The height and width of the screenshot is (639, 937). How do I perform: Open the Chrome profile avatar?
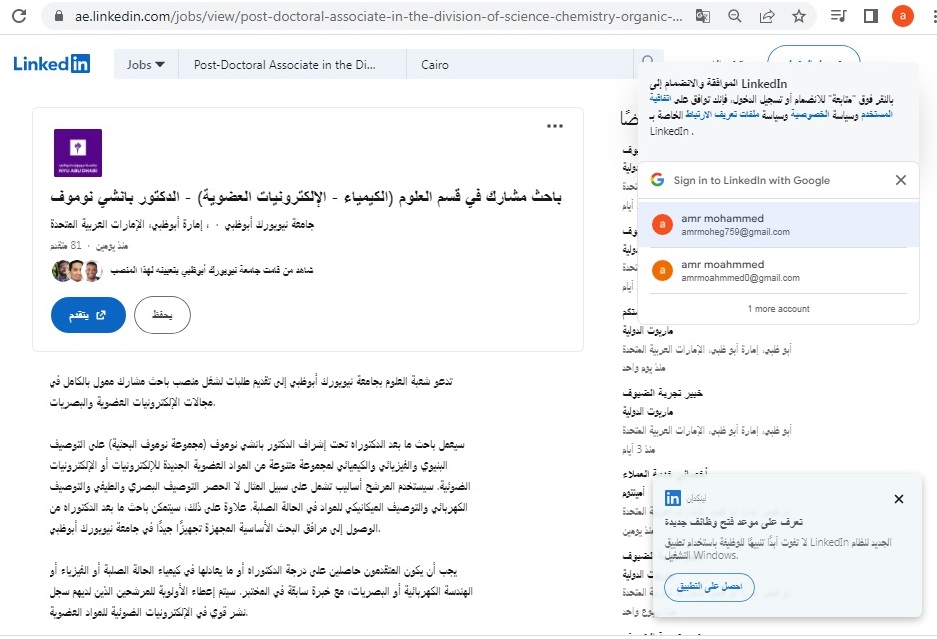(904, 16)
